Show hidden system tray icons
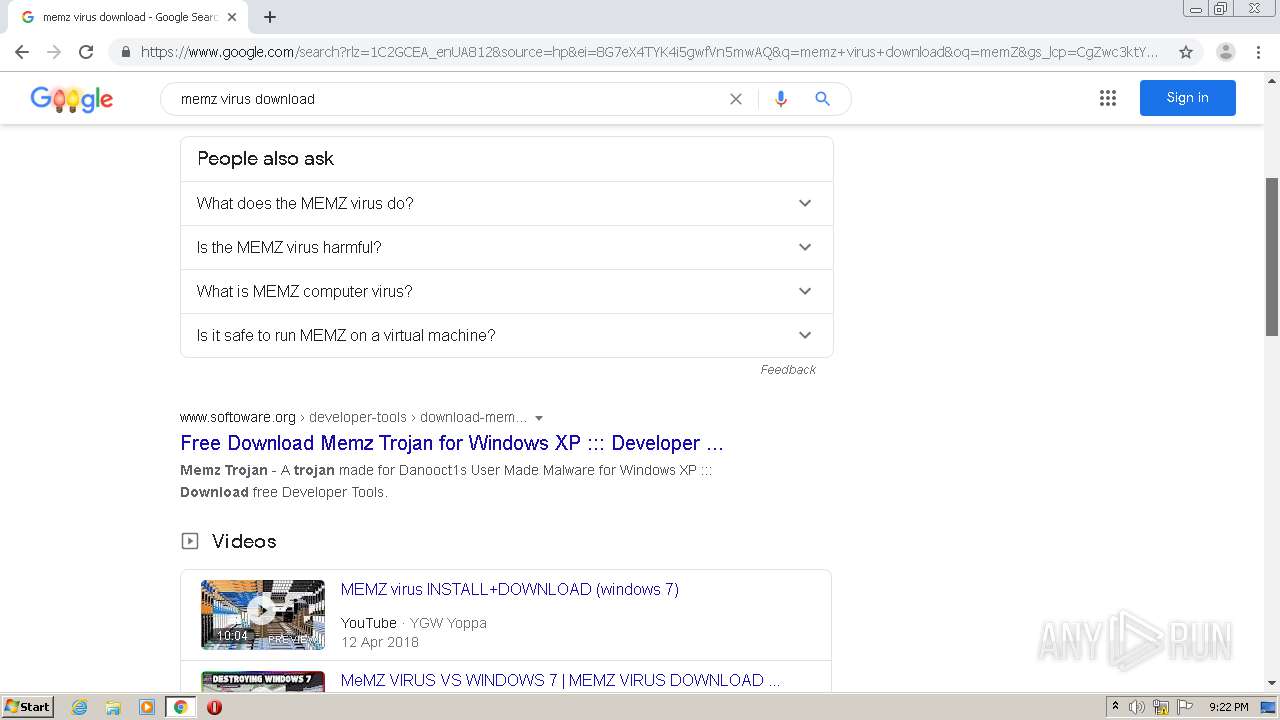Screen dimensions: 1280x720 [1115, 707]
